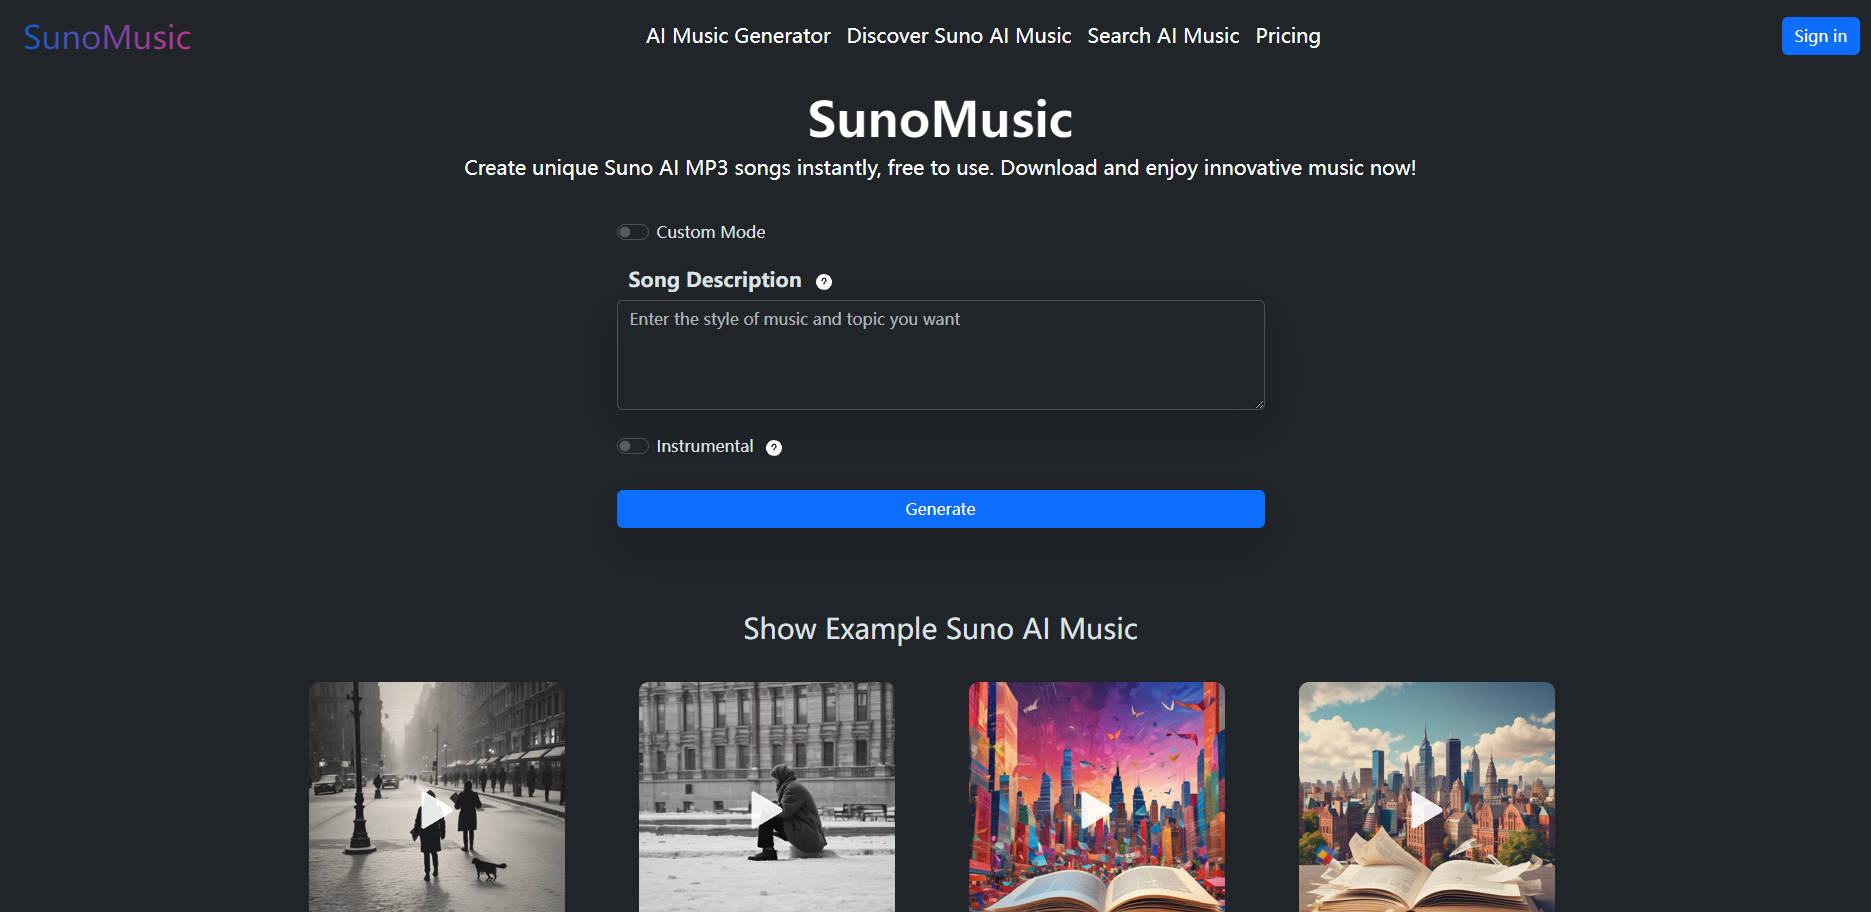Open the Search AI Music page
The width and height of the screenshot is (1871, 912).
(1163, 36)
